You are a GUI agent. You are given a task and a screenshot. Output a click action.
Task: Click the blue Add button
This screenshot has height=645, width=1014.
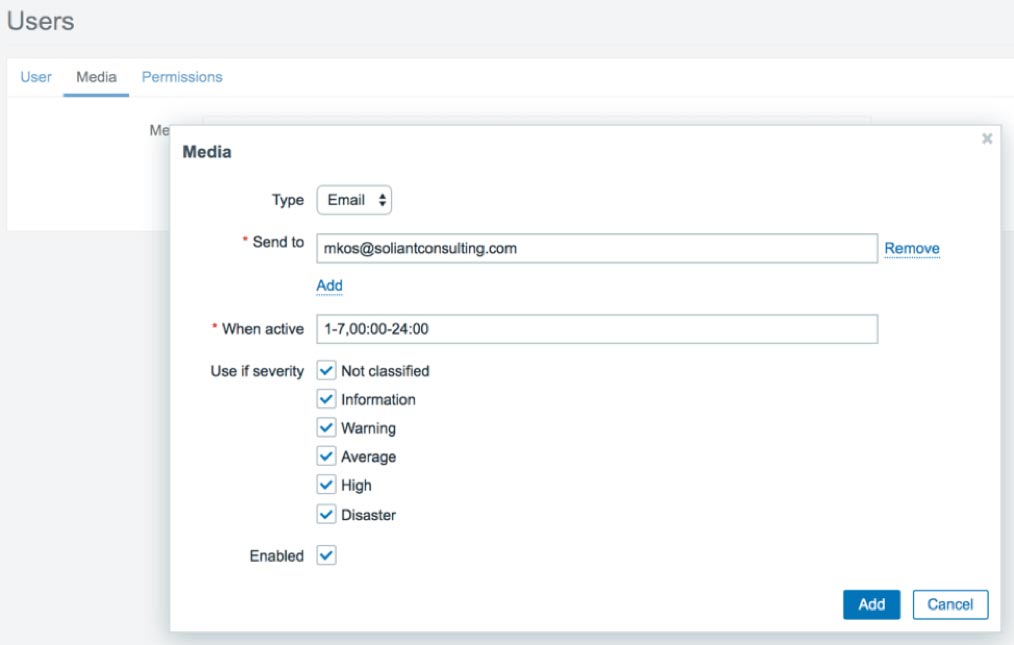[x=871, y=604]
